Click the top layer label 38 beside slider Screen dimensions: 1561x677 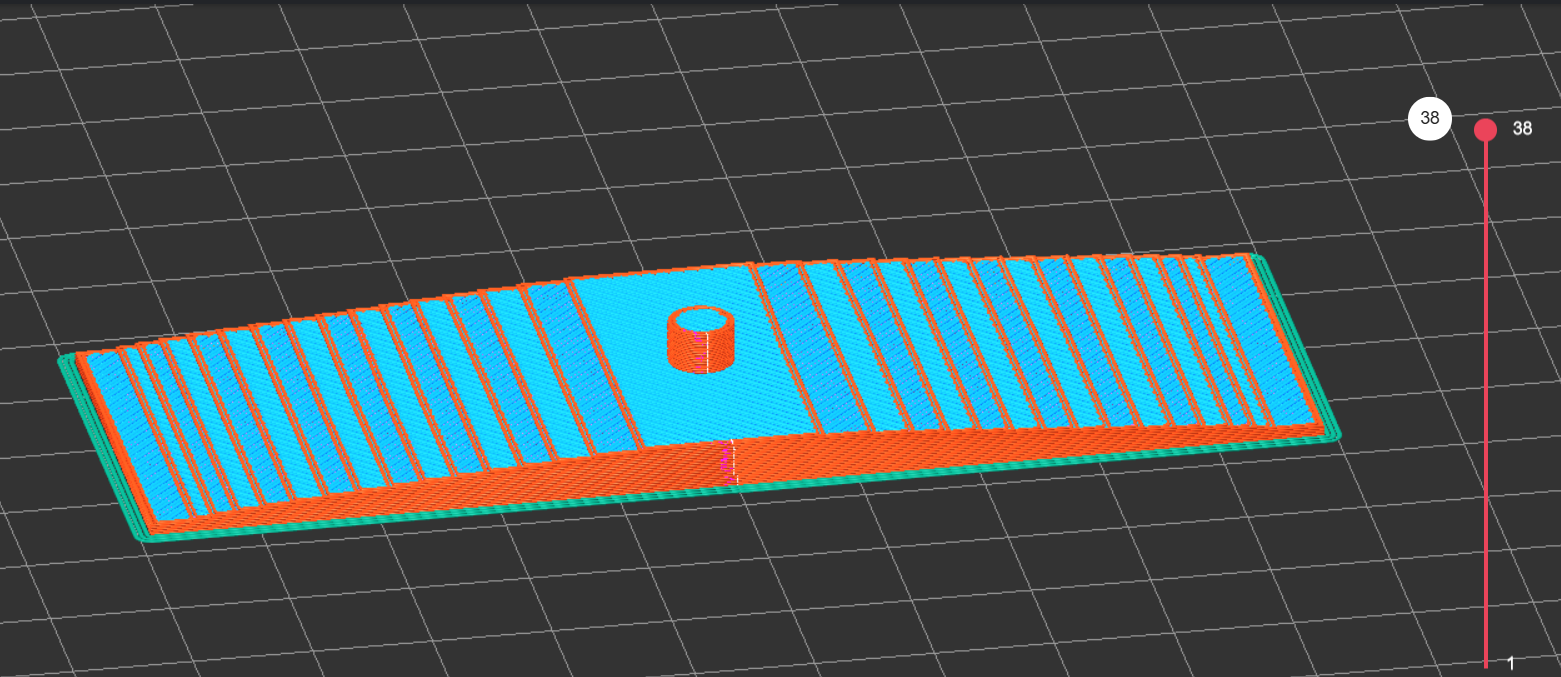click(1522, 128)
